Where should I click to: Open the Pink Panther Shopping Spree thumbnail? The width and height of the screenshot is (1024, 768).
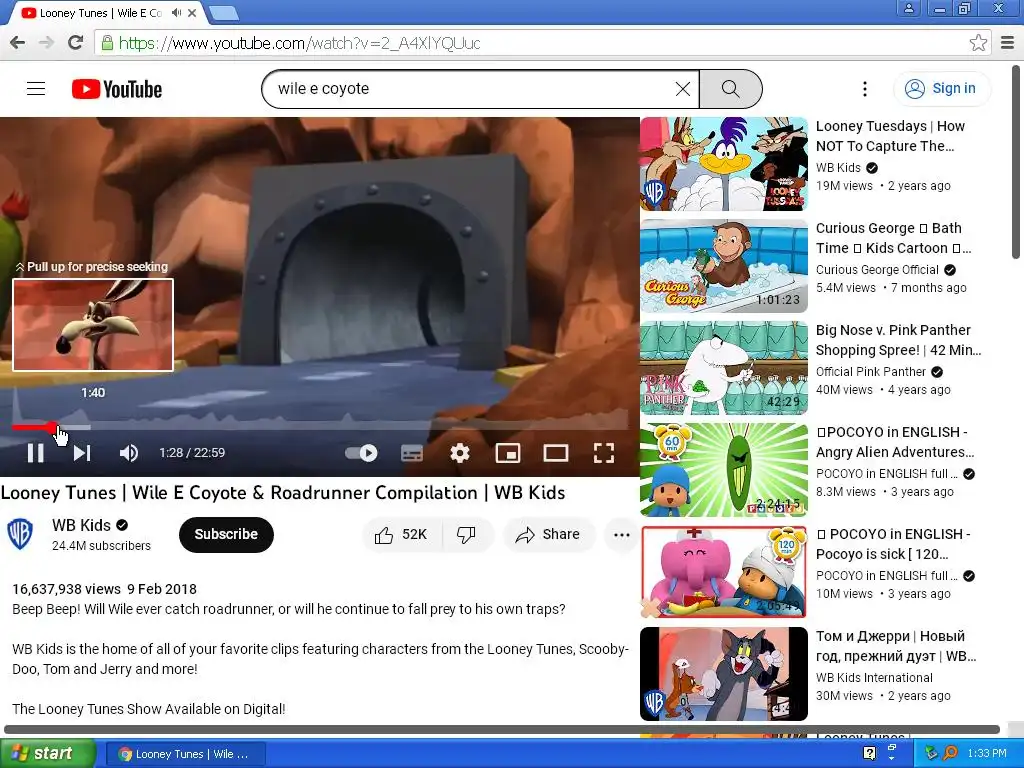coord(724,368)
